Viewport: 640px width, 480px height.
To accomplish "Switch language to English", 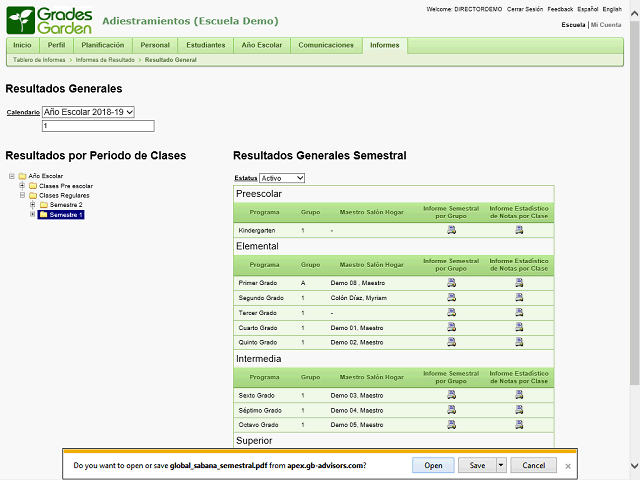I will tap(612, 9).
